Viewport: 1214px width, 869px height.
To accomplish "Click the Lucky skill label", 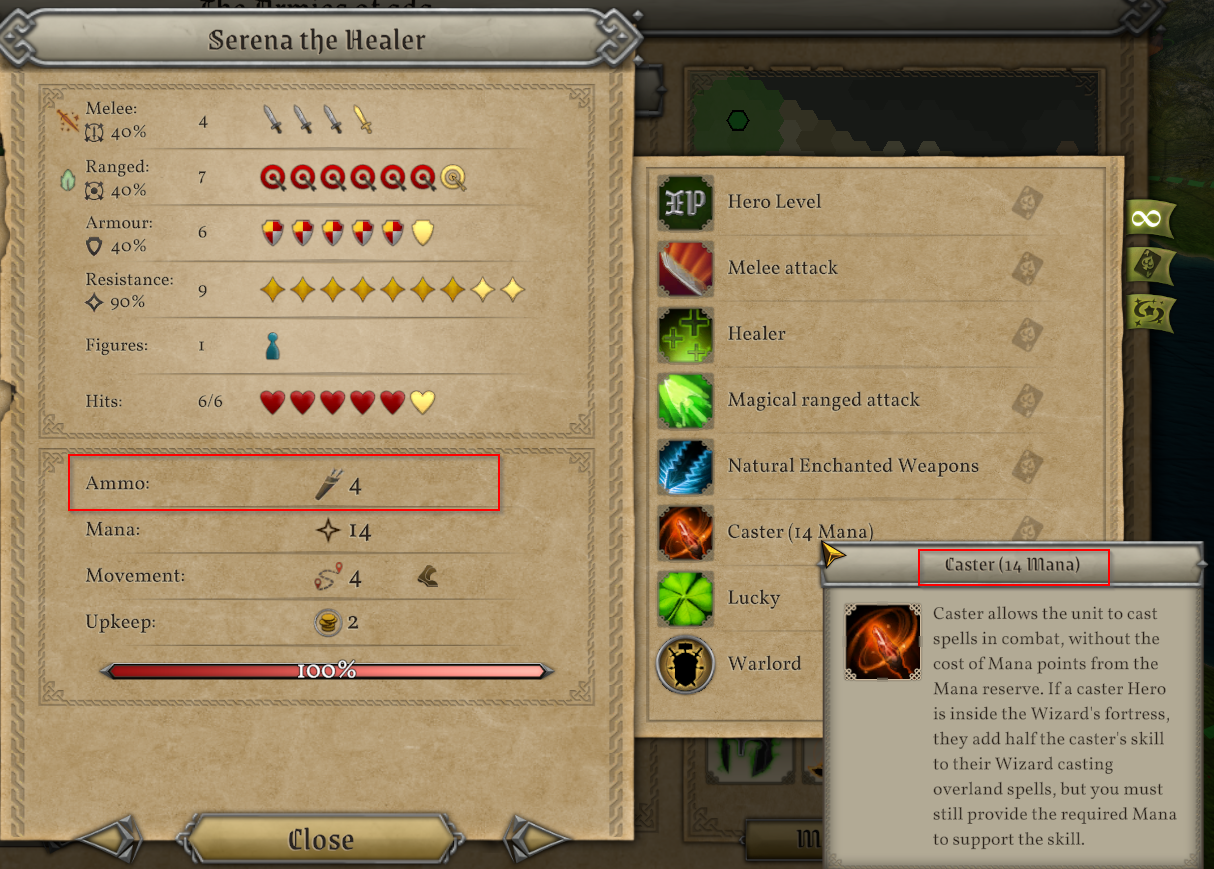I will tap(754, 598).
